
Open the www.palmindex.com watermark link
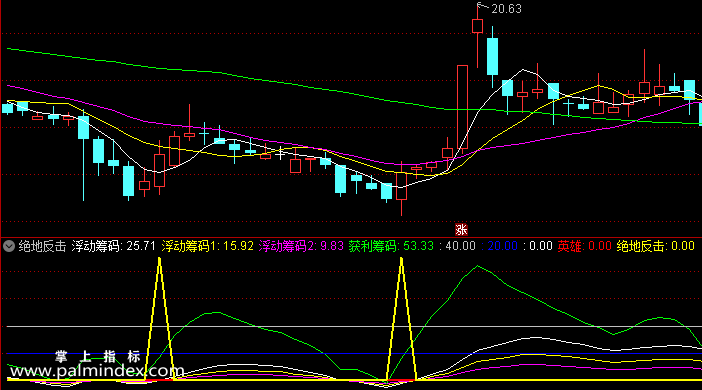click(97, 371)
